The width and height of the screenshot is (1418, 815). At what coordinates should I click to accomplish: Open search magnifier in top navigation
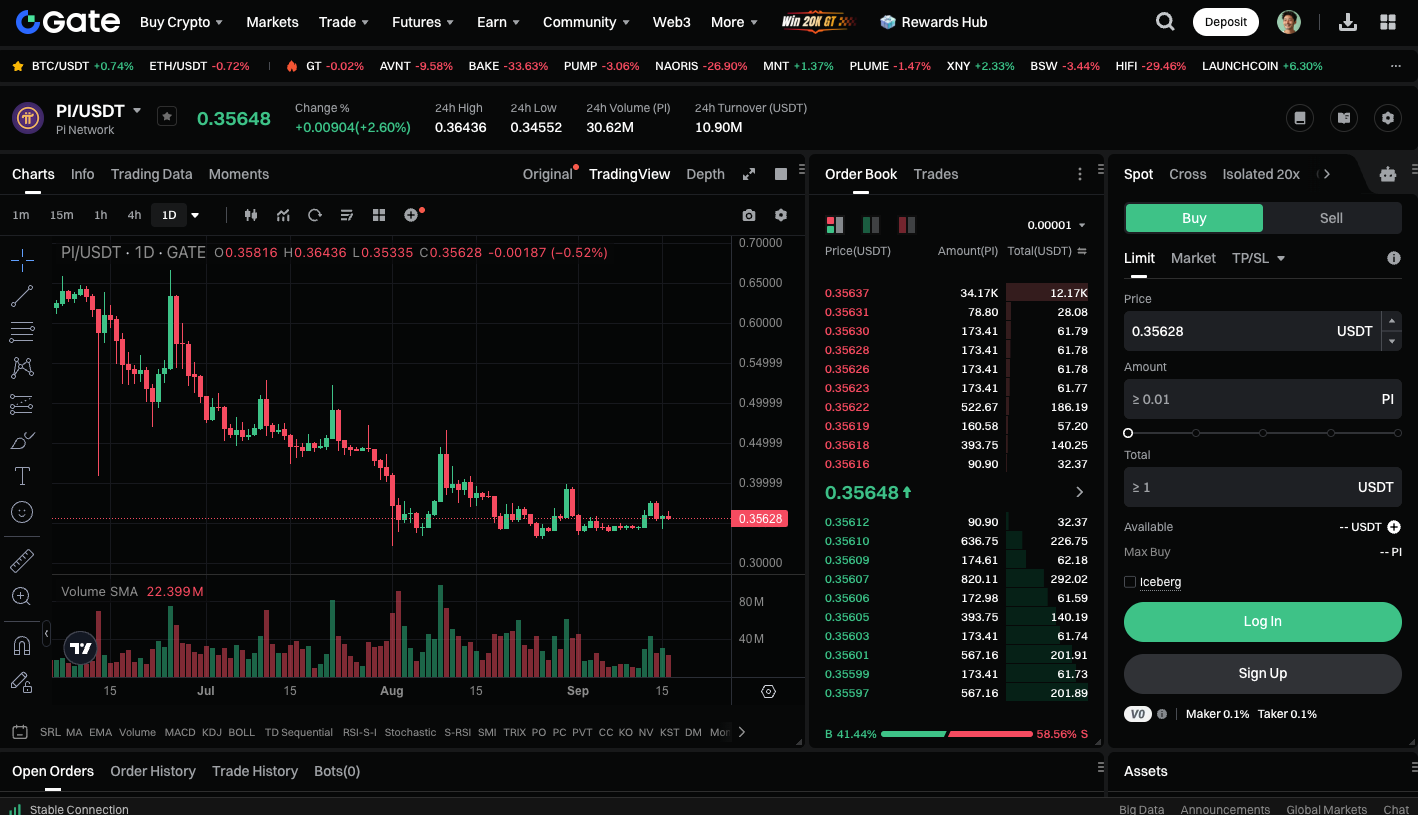pyautogui.click(x=1165, y=22)
